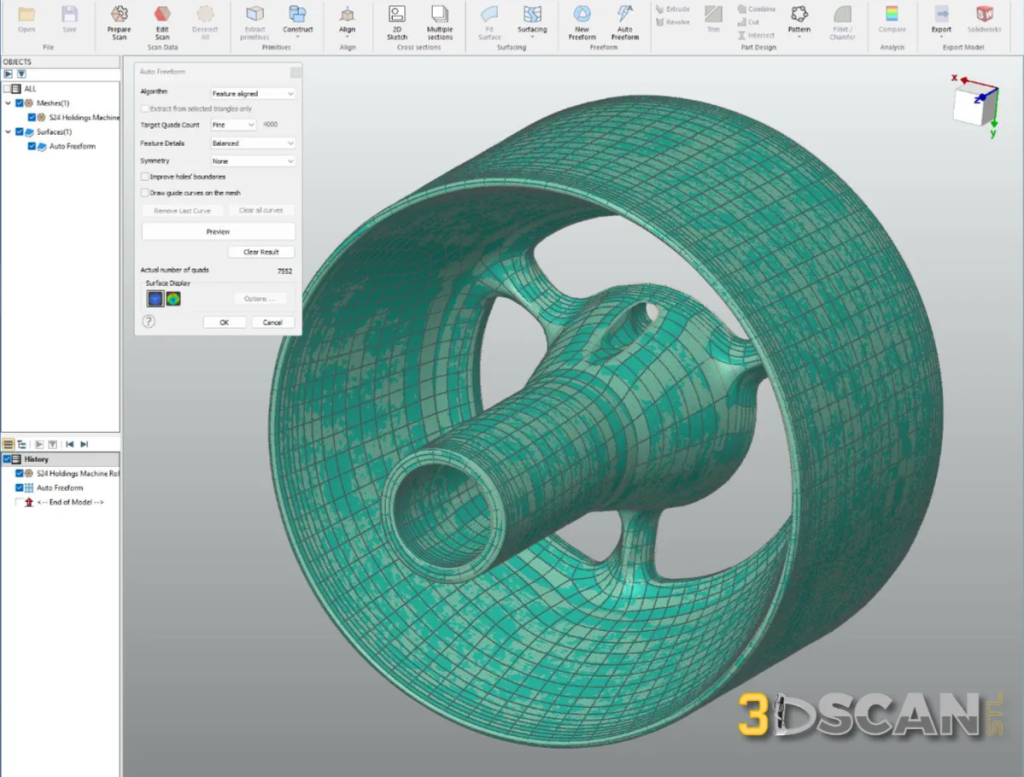Click the Clear Result button

click(x=261, y=252)
